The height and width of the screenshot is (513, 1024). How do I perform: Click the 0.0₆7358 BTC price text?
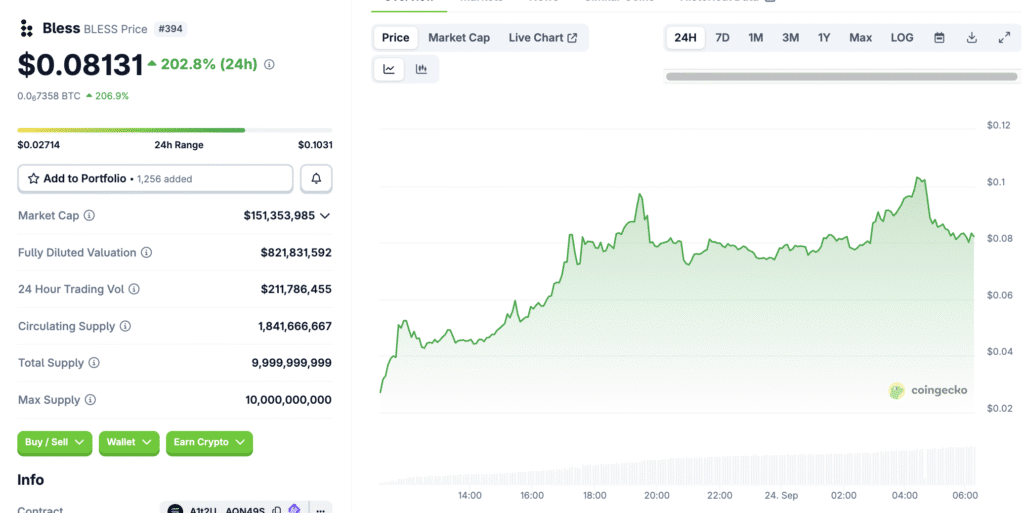(x=49, y=96)
